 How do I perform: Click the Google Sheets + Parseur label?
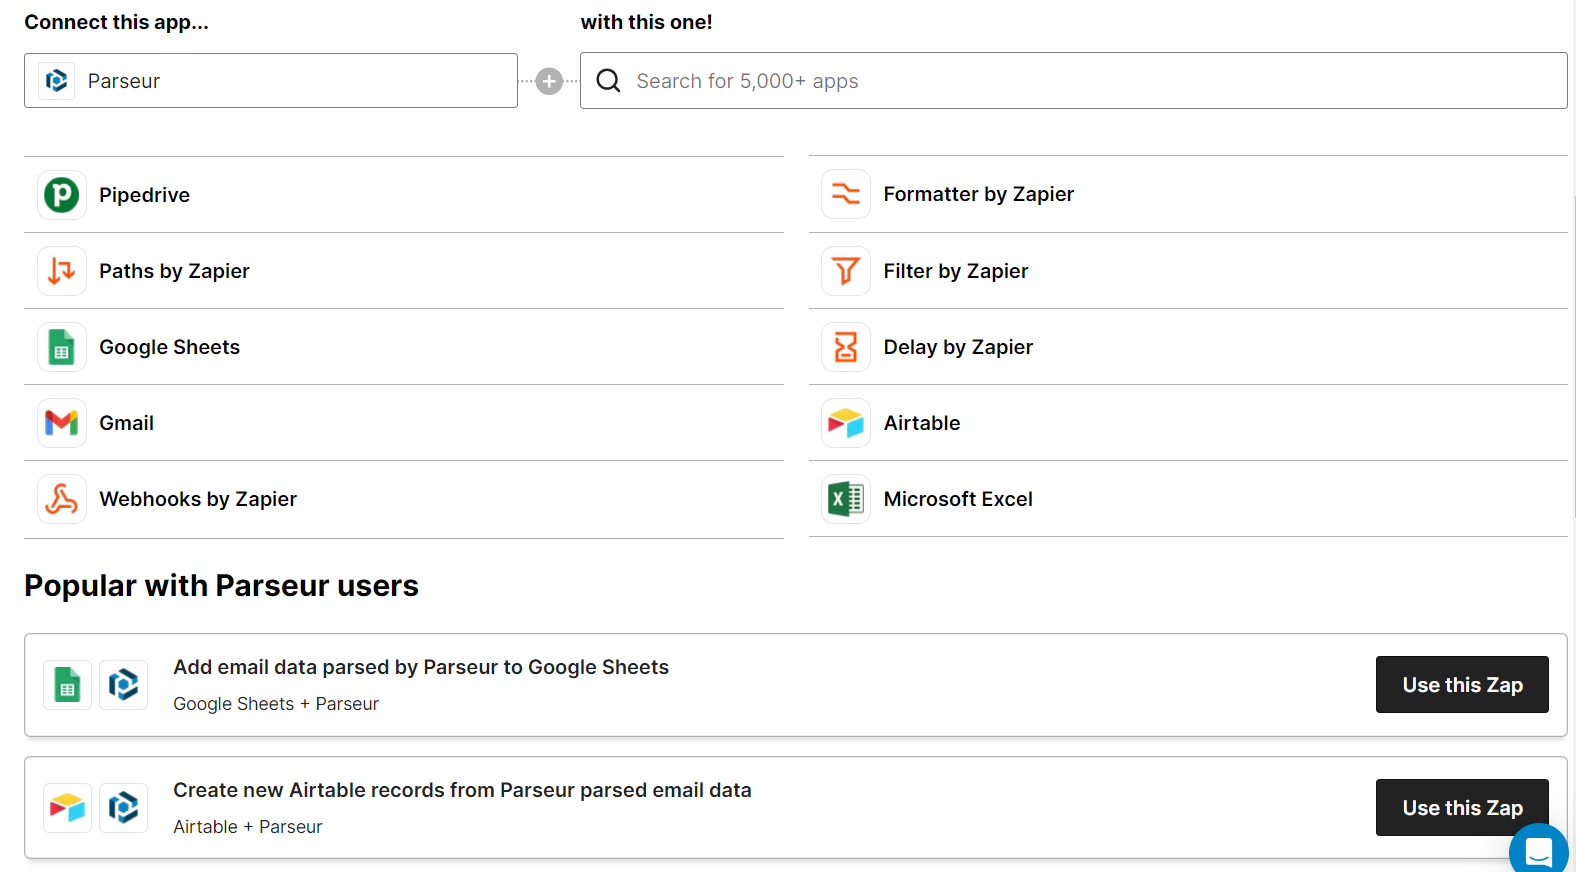[x=276, y=703]
